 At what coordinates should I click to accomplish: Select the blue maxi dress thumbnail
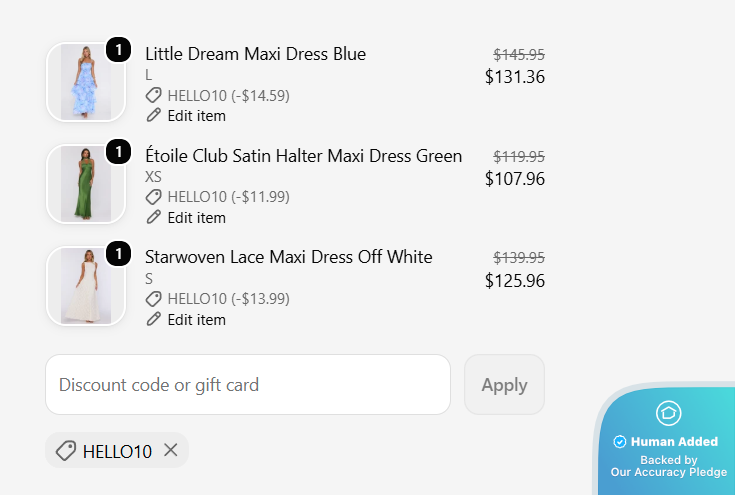[86, 82]
